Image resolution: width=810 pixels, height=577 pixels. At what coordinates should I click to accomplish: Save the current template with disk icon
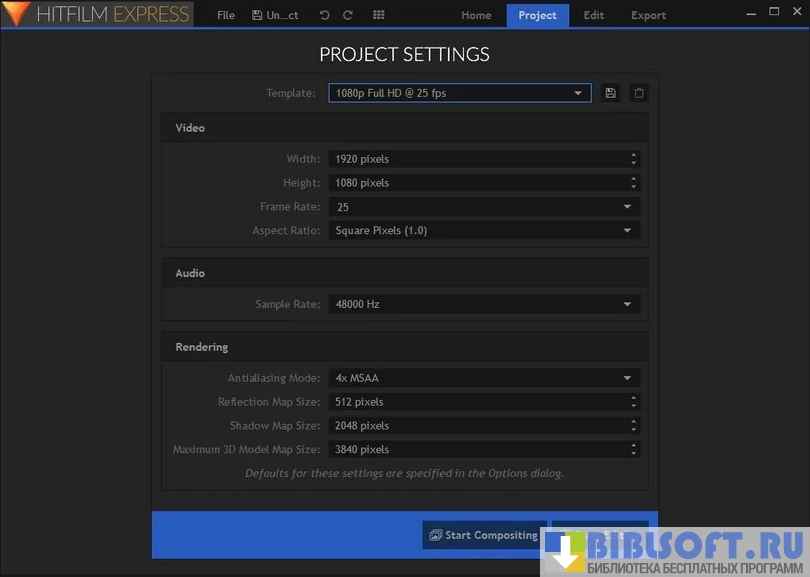point(611,93)
